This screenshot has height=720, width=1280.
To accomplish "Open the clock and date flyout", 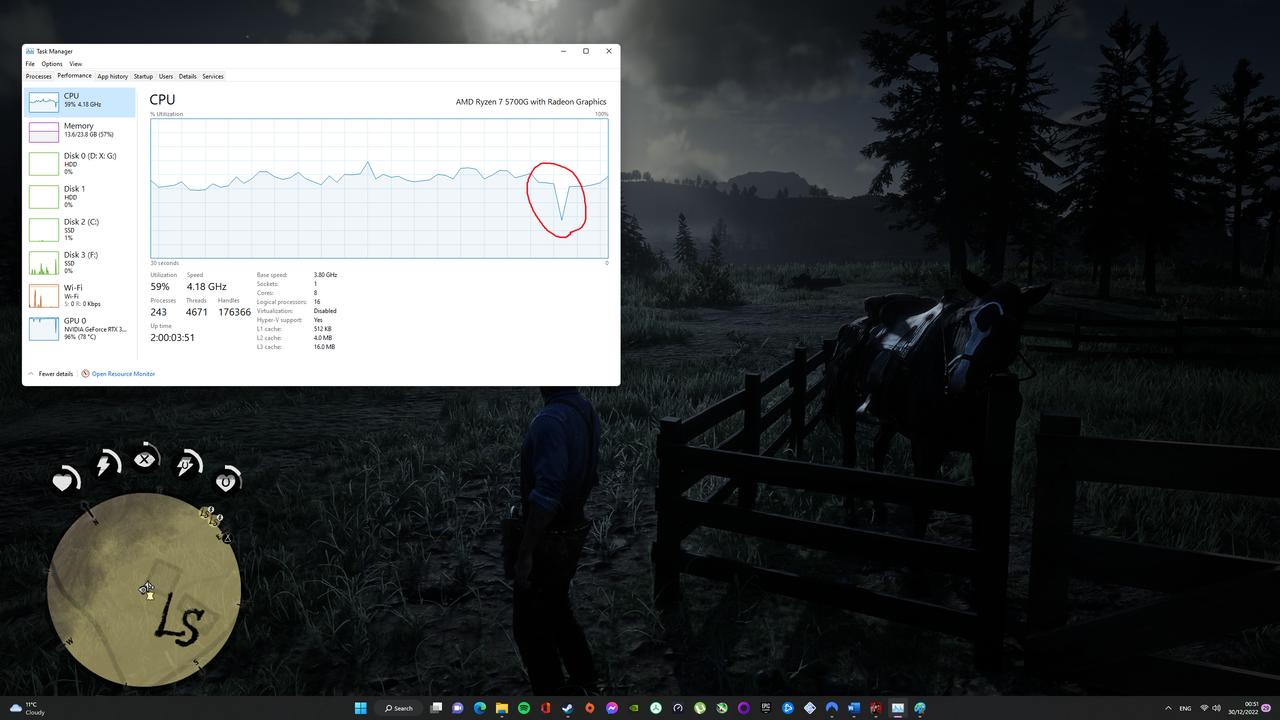I will 1243,708.
